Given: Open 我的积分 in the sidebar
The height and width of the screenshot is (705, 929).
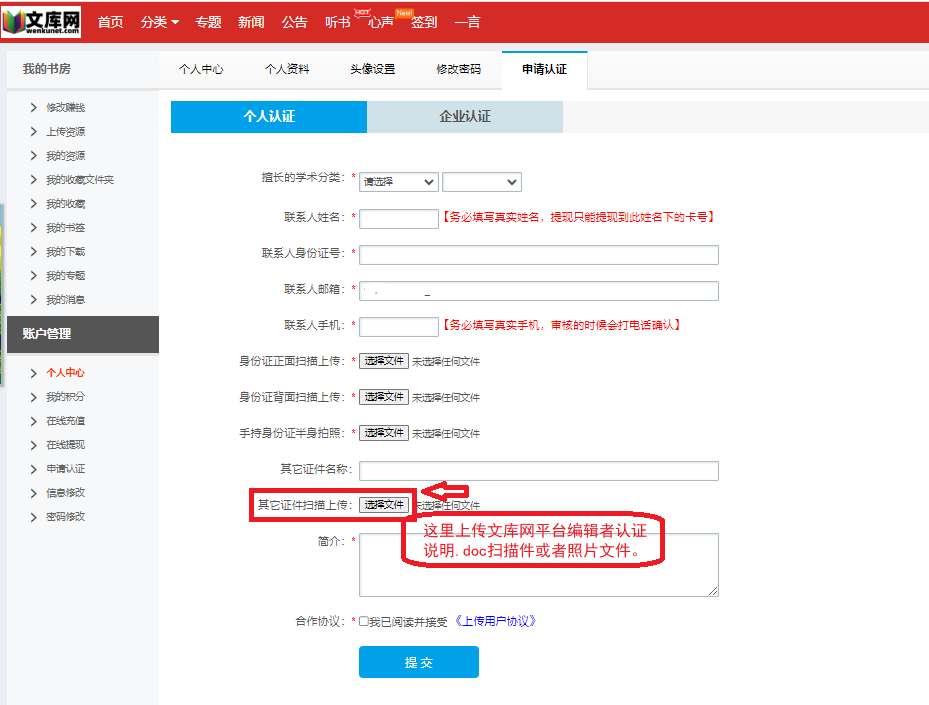Looking at the screenshot, I should [x=66, y=396].
